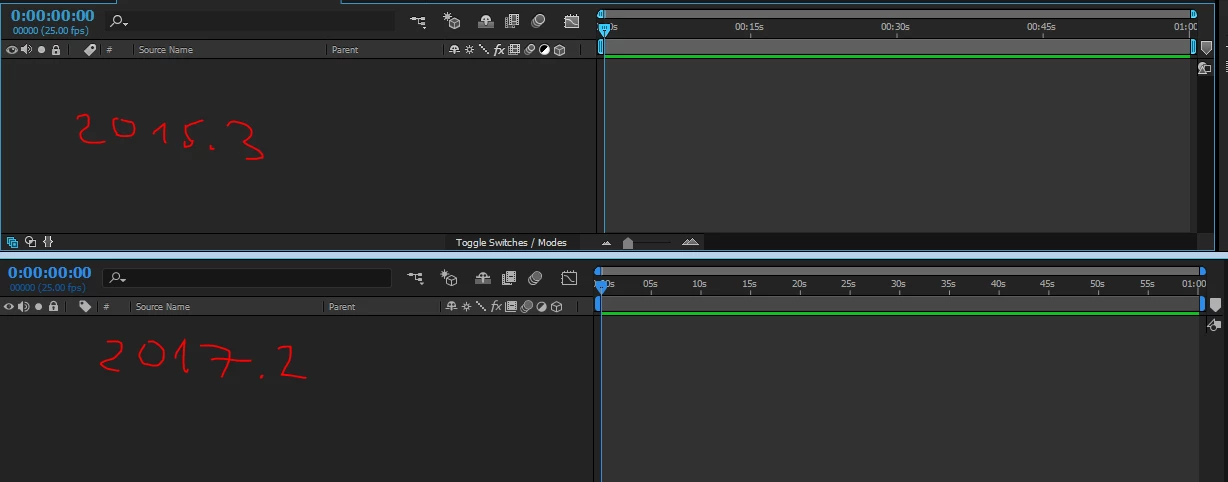Click the Solo column dot in 2015.3 panel
The width and height of the screenshot is (1228, 482).
click(x=41, y=50)
